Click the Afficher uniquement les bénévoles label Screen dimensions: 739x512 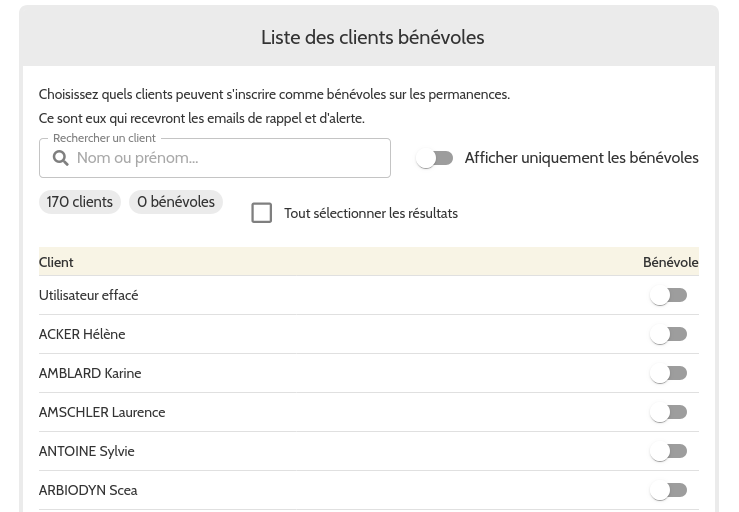coord(581,158)
